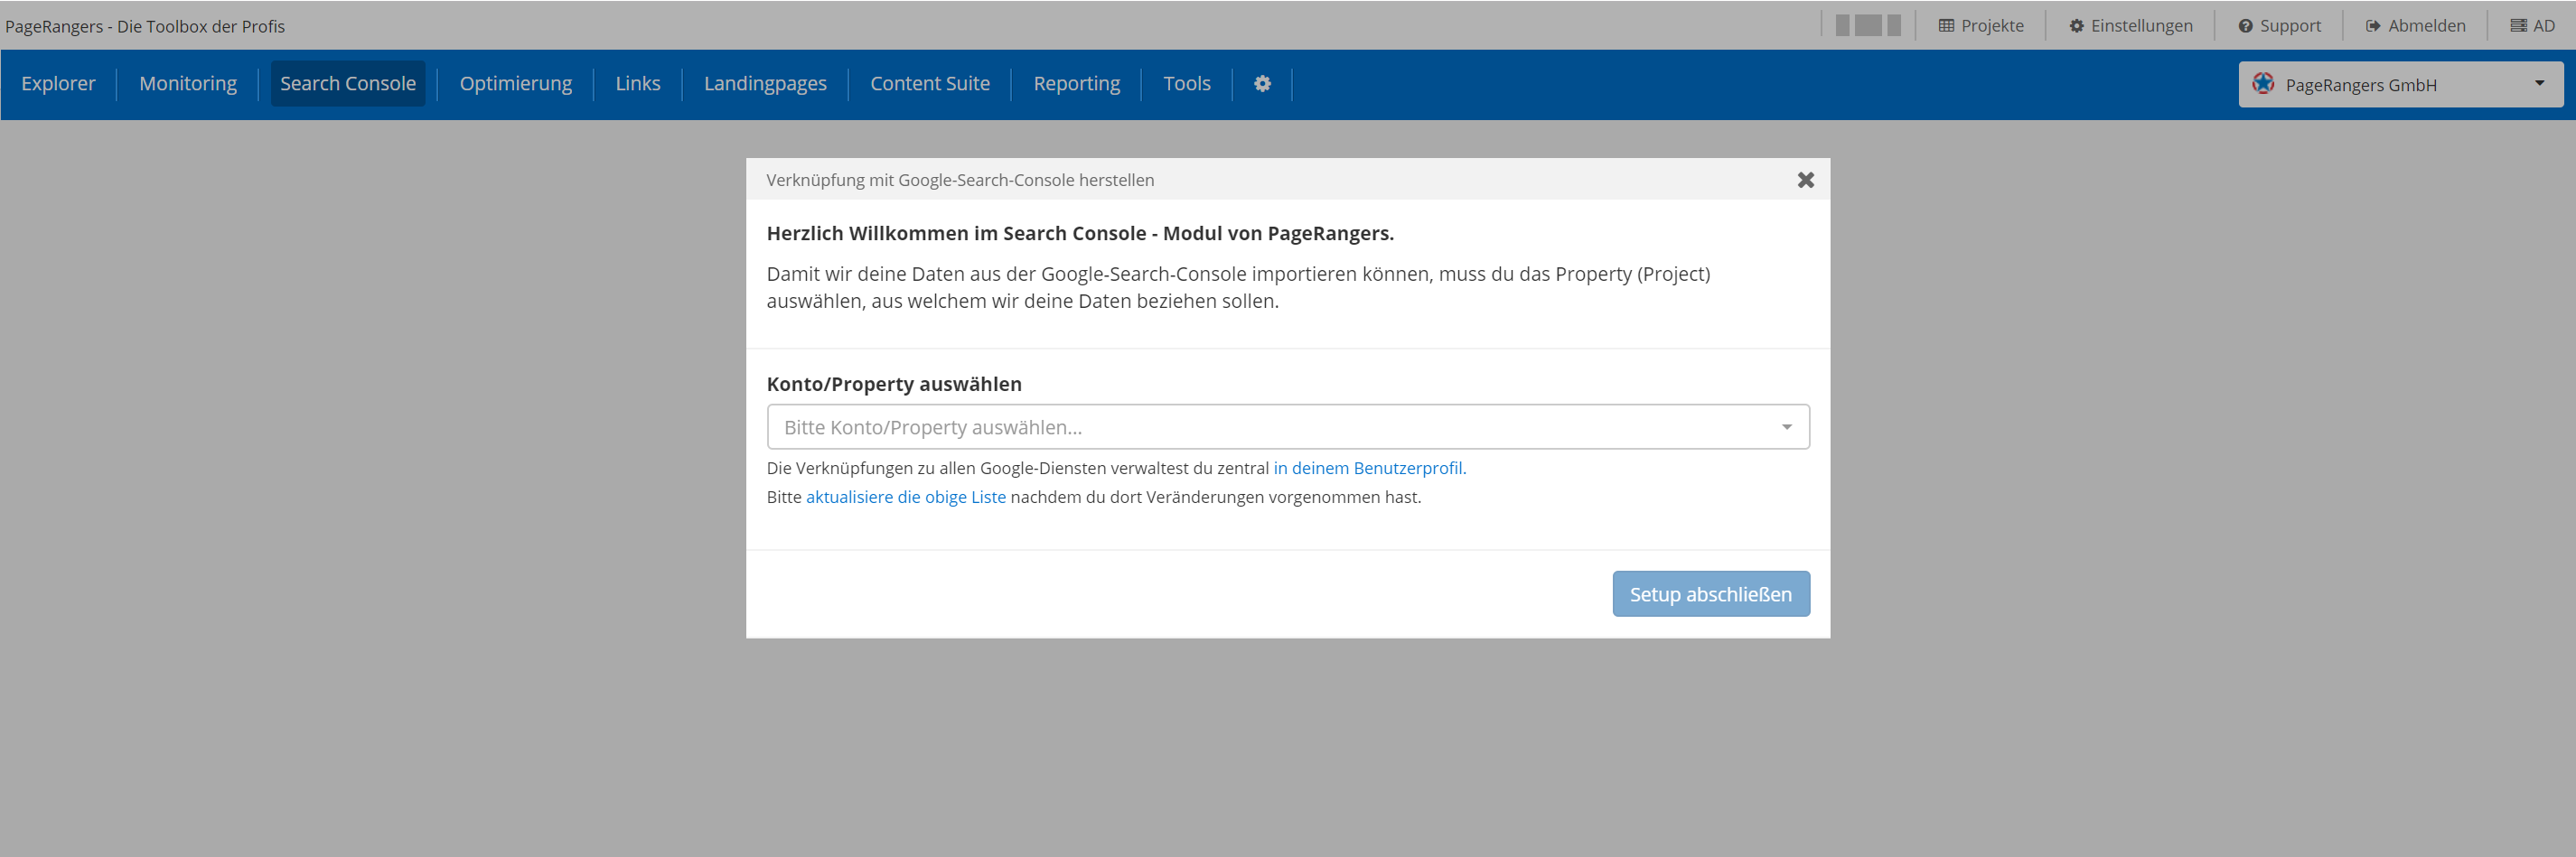The image size is (2576, 857).
Task: Go to the Links section
Action: tap(638, 84)
